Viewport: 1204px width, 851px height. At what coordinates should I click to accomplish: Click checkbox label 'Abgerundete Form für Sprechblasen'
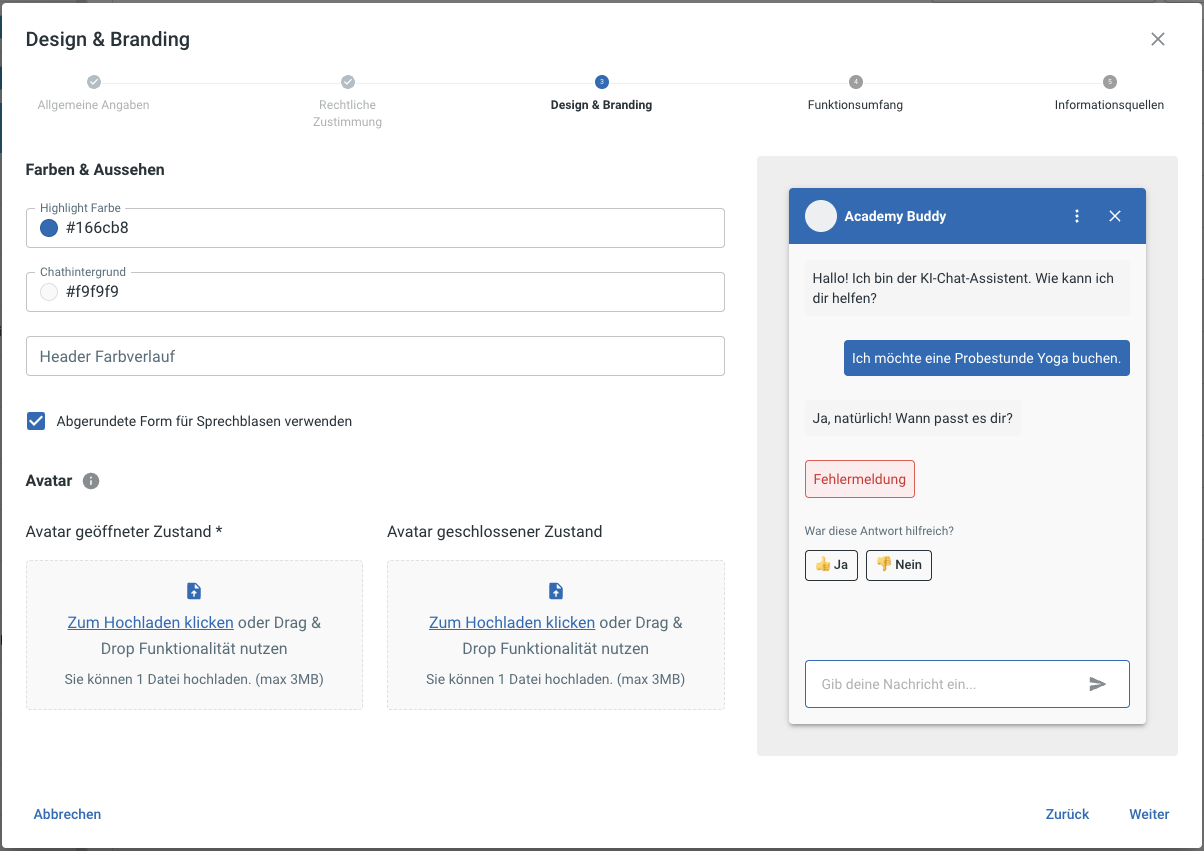pyautogui.click(x=204, y=421)
